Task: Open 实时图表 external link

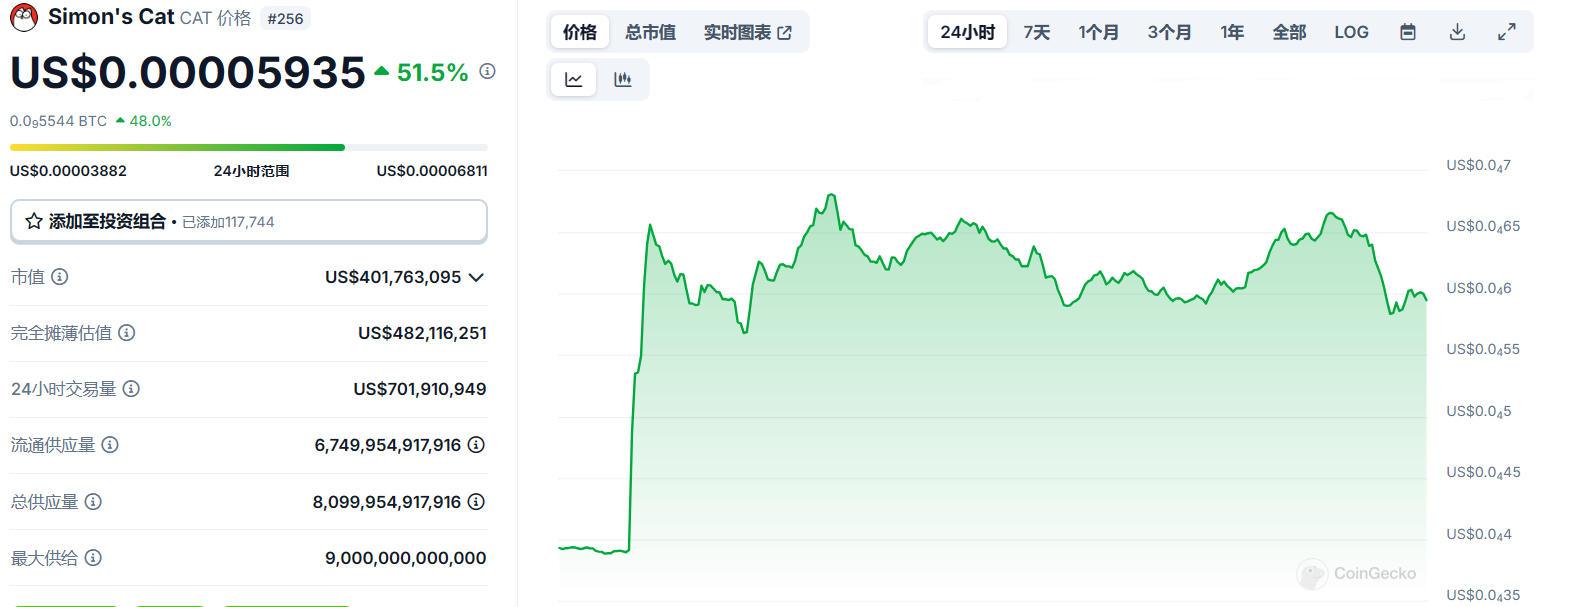Action: tap(747, 32)
